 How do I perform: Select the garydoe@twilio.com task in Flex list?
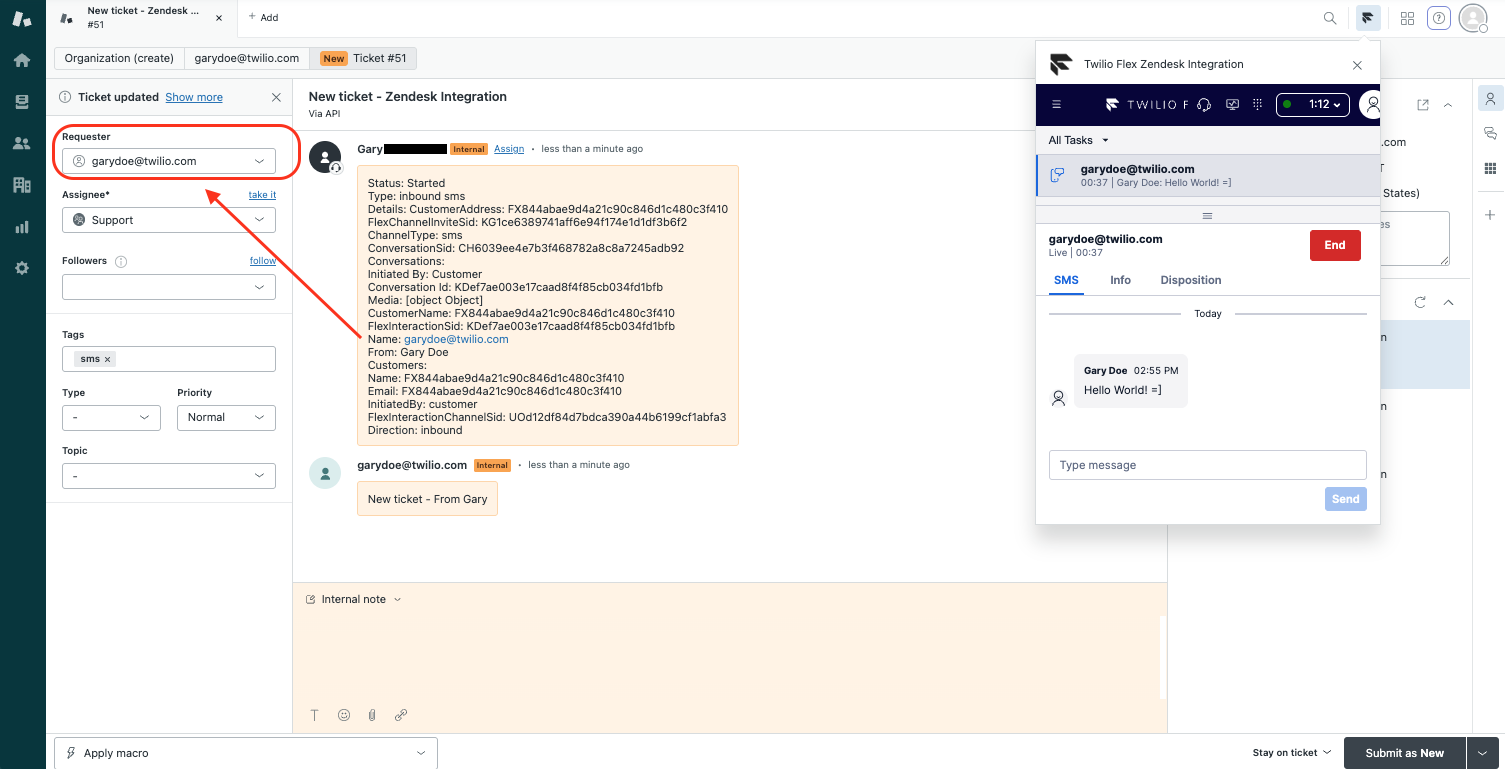point(1207,175)
